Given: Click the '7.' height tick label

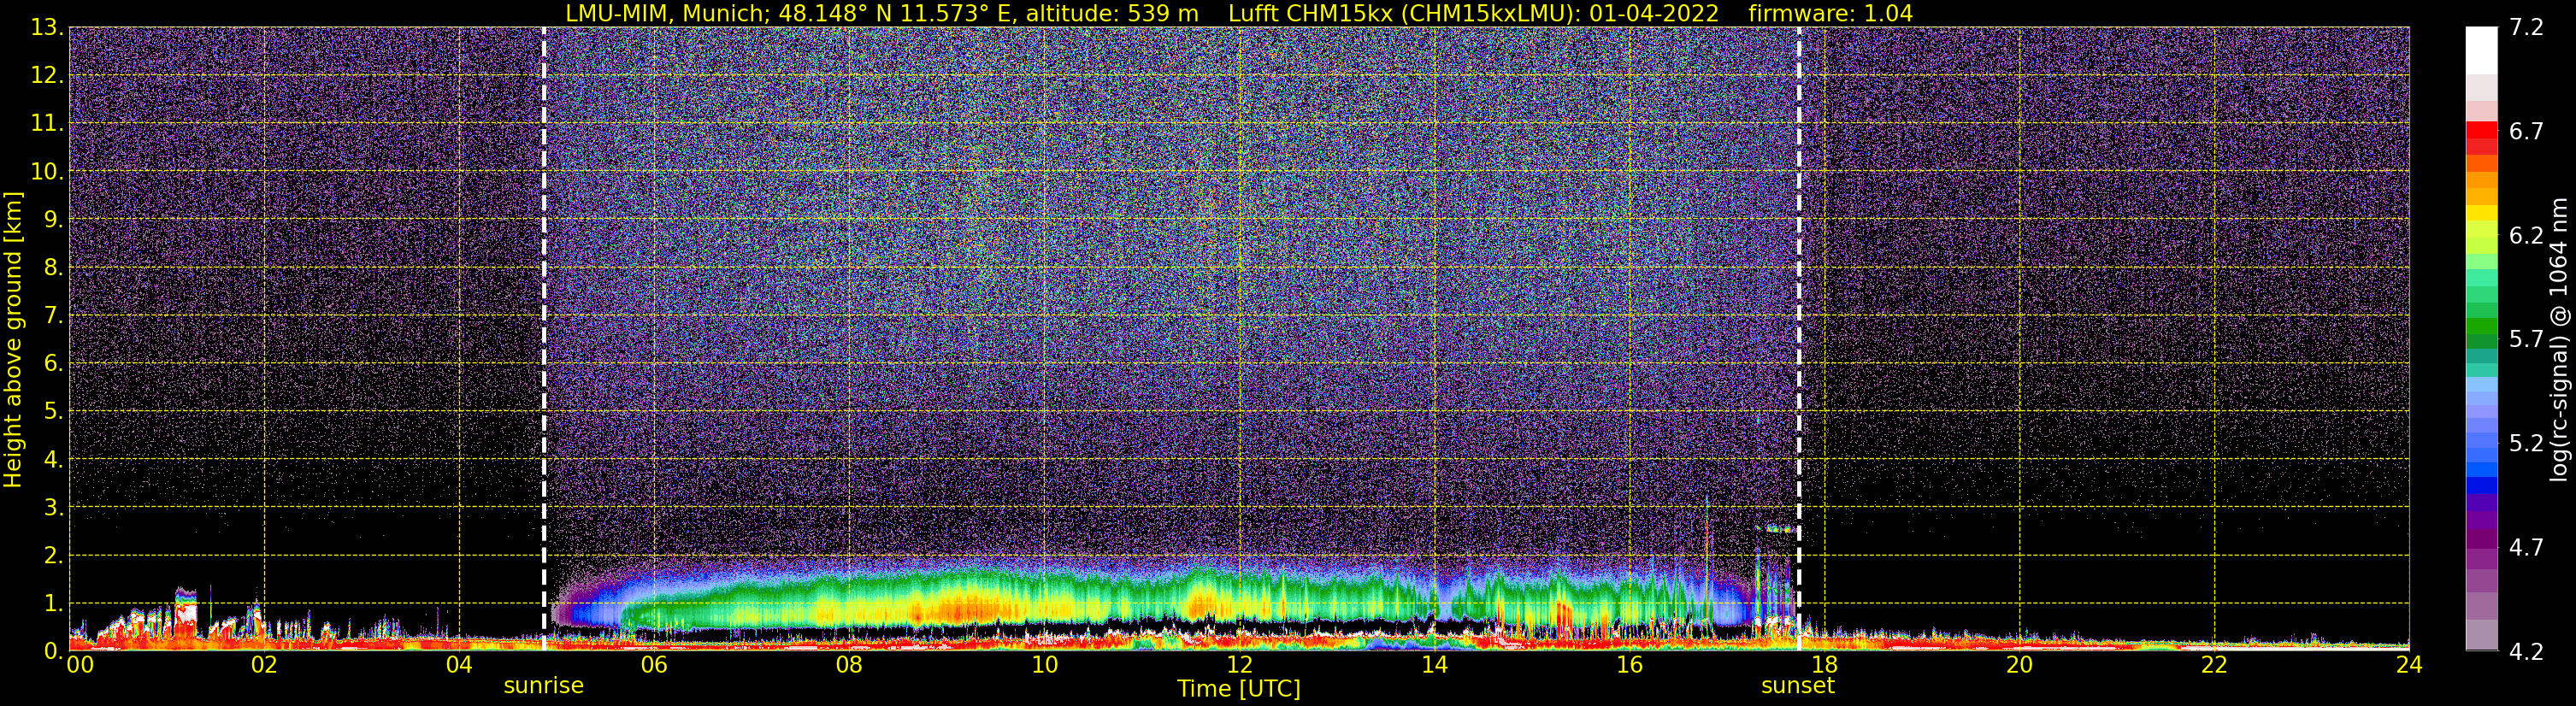Looking at the screenshot, I should click(x=53, y=315).
